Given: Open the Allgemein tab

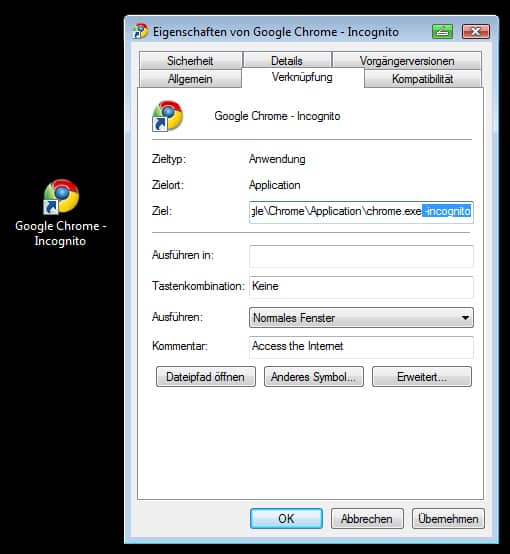Looking at the screenshot, I should pos(190,78).
